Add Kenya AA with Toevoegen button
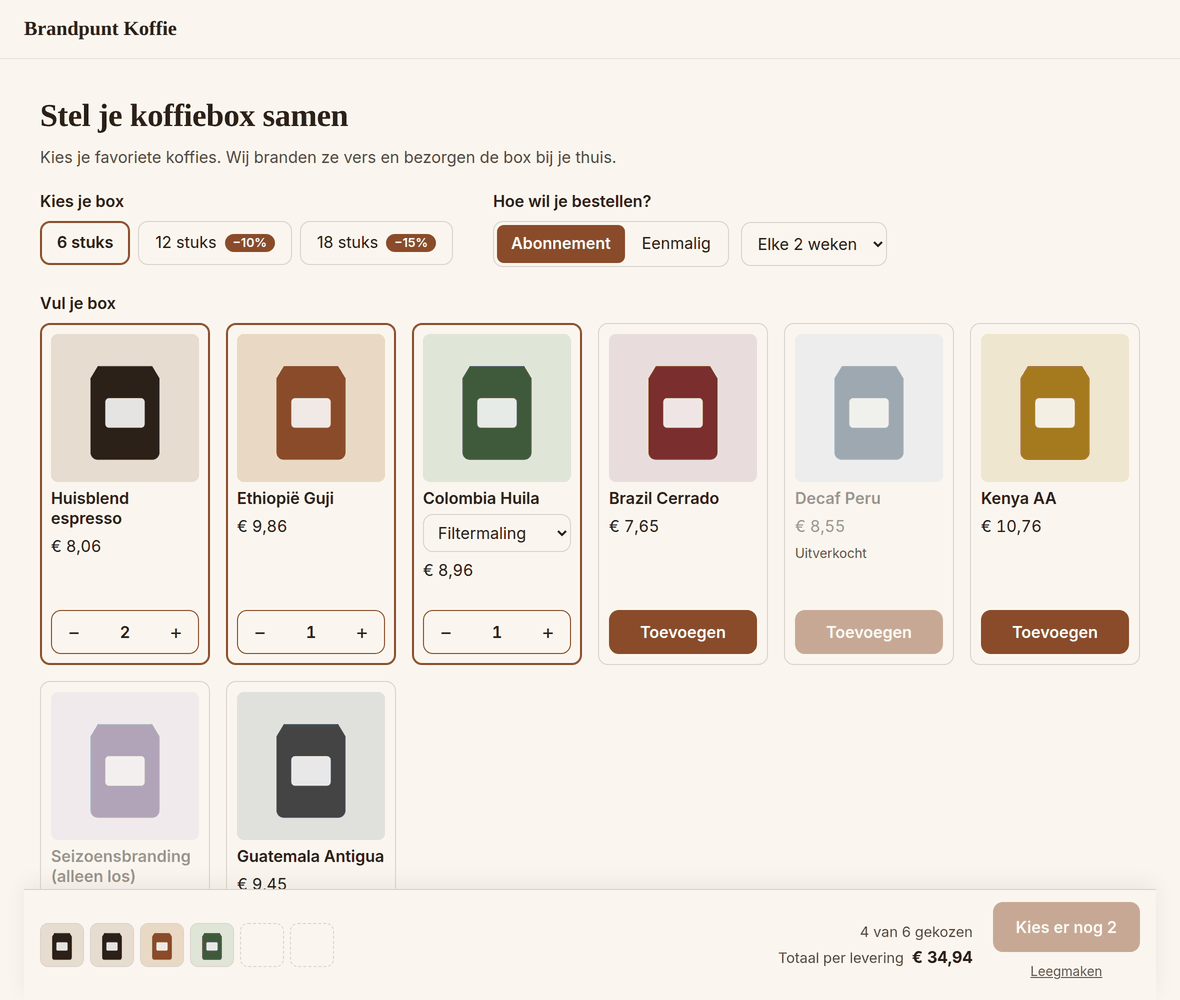Viewport: 1180px width, 1000px height. click(1054, 632)
